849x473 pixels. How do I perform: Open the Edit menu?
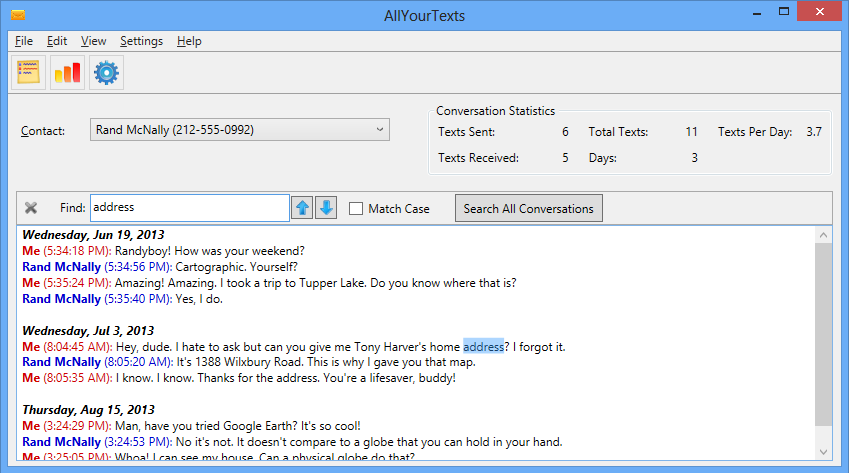(x=57, y=41)
